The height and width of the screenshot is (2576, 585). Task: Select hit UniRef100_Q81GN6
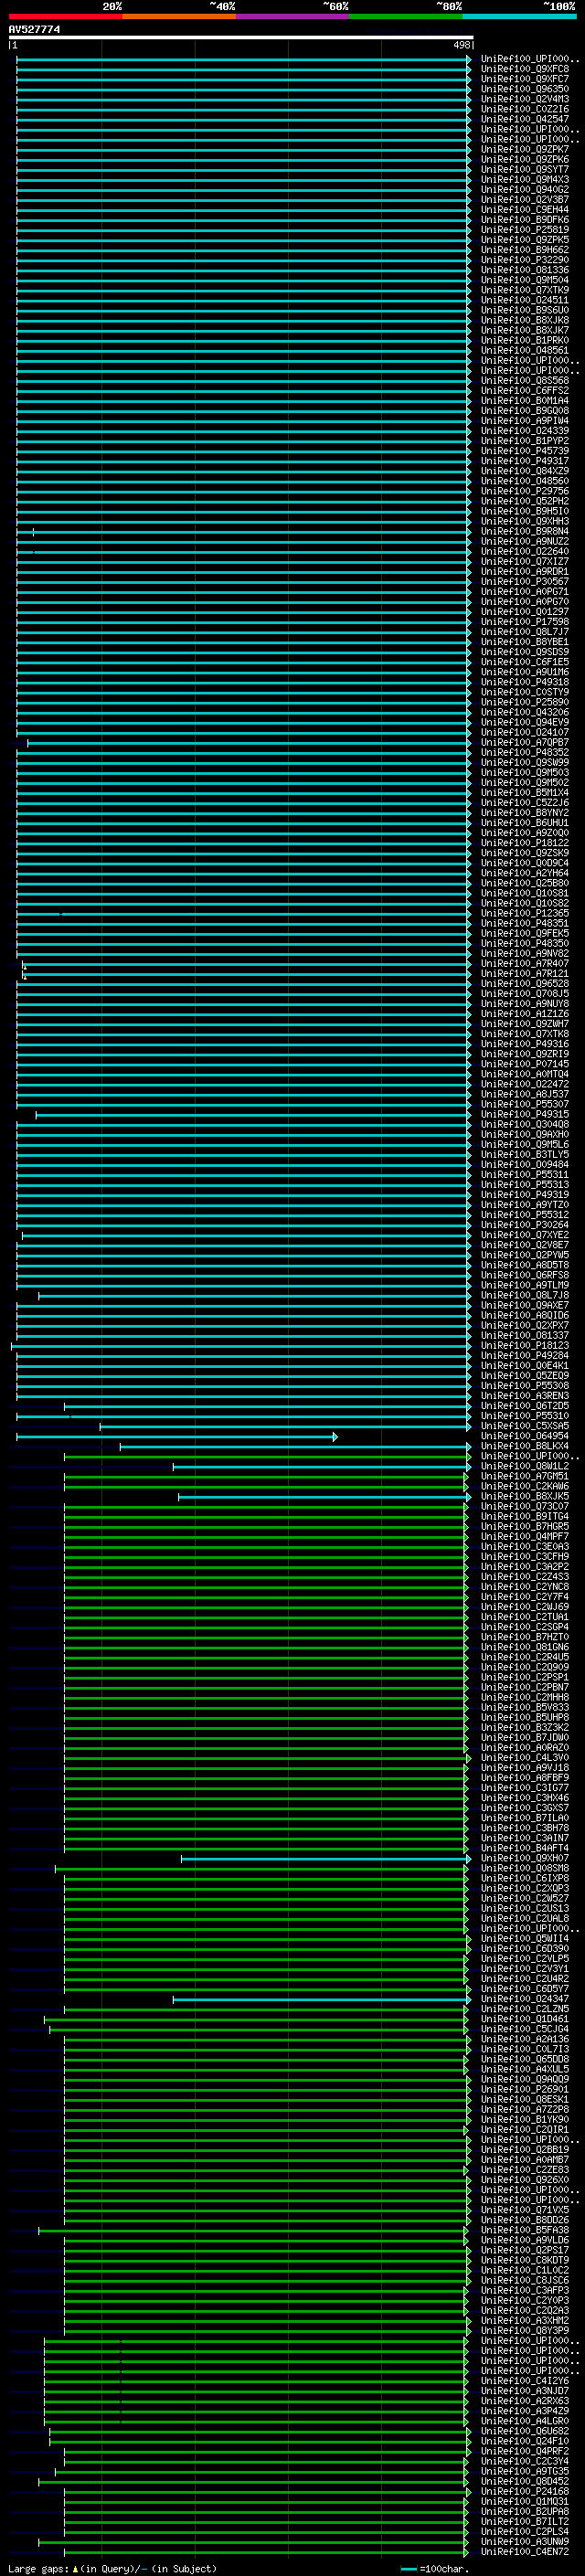pyautogui.click(x=525, y=1647)
